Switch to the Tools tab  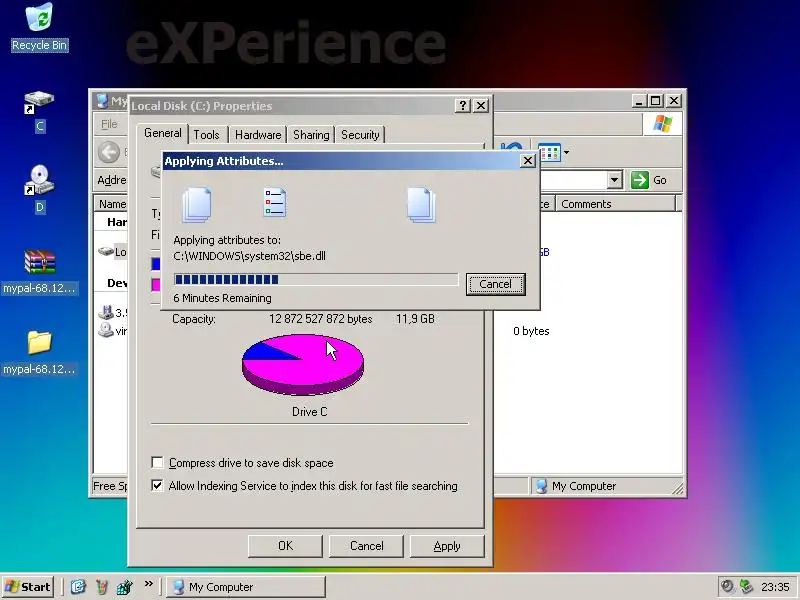207,135
